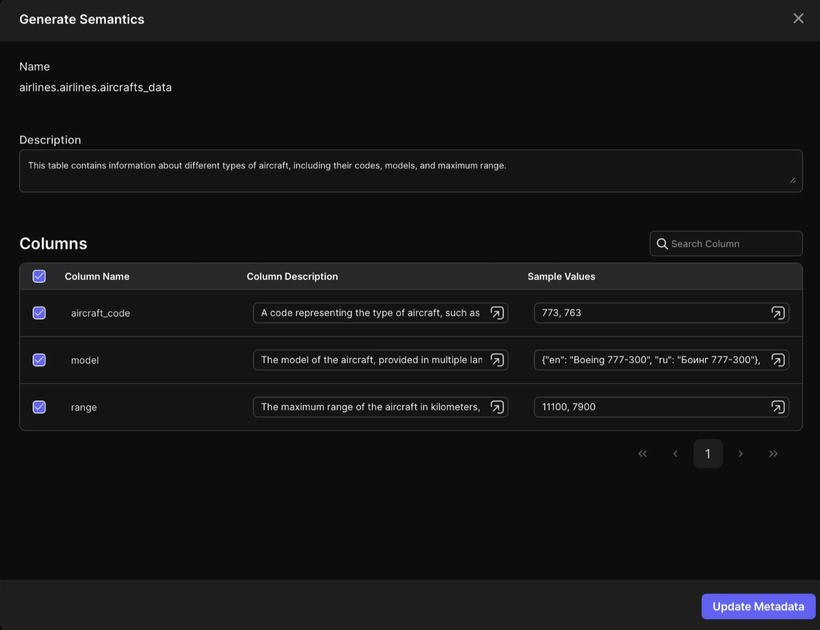Expand model column description popup icon
Image resolution: width=820 pixels, height=630 pixels.
click(497, 360)
